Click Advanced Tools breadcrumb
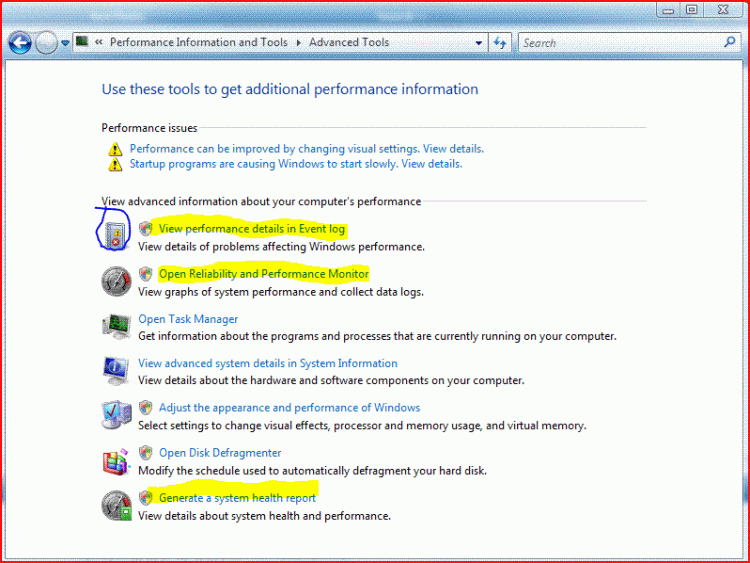 tap(349, 43)
